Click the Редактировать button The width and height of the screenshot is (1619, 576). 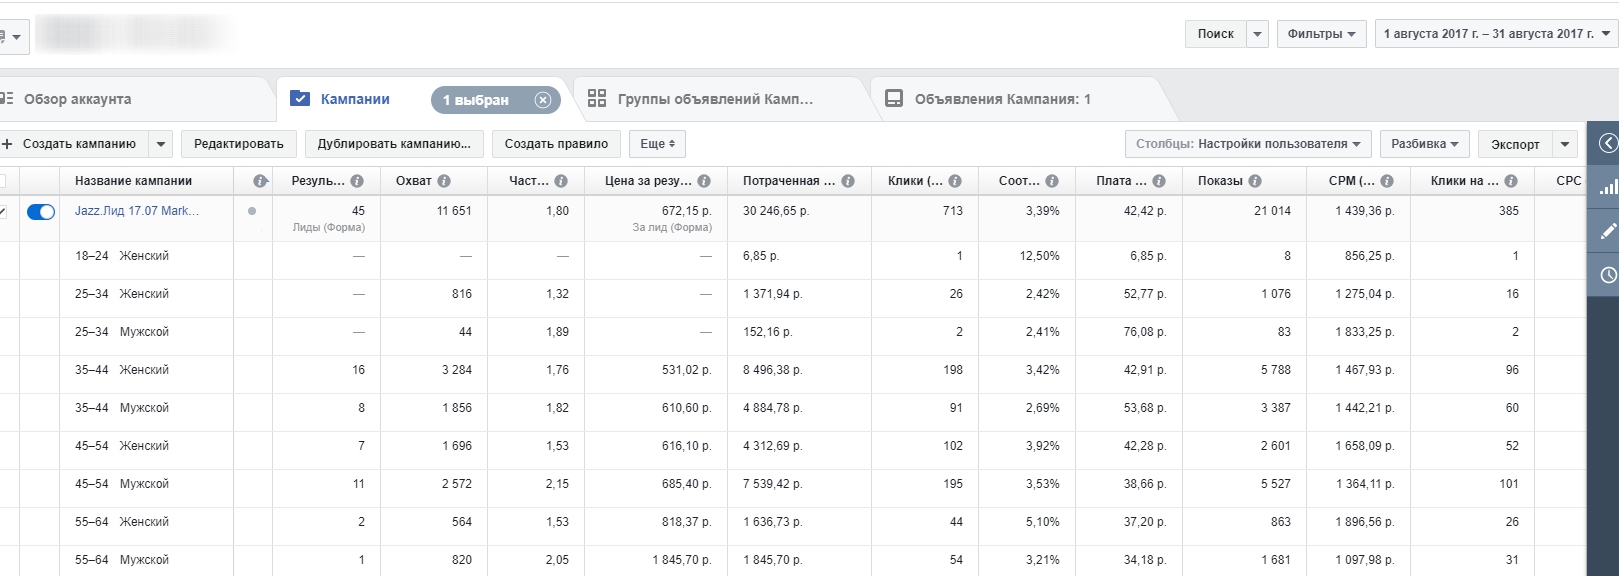(239, 144)
